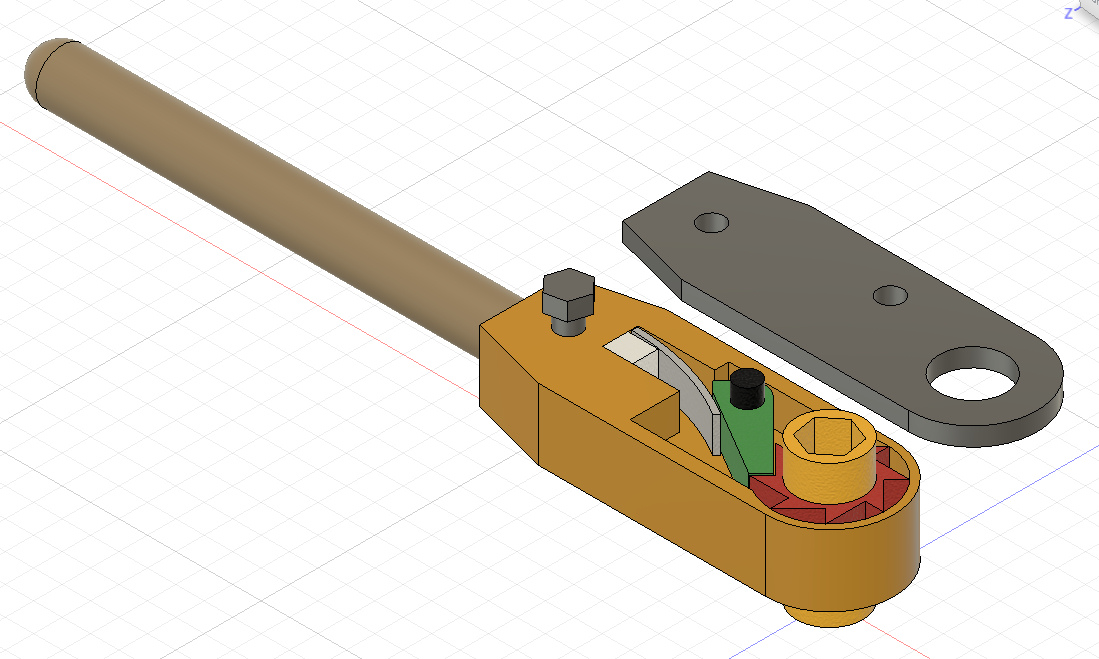Select the long brown handle rod
Image resolution: width=1099 pixels, height=659 pixels.
(x=273, y=196)
